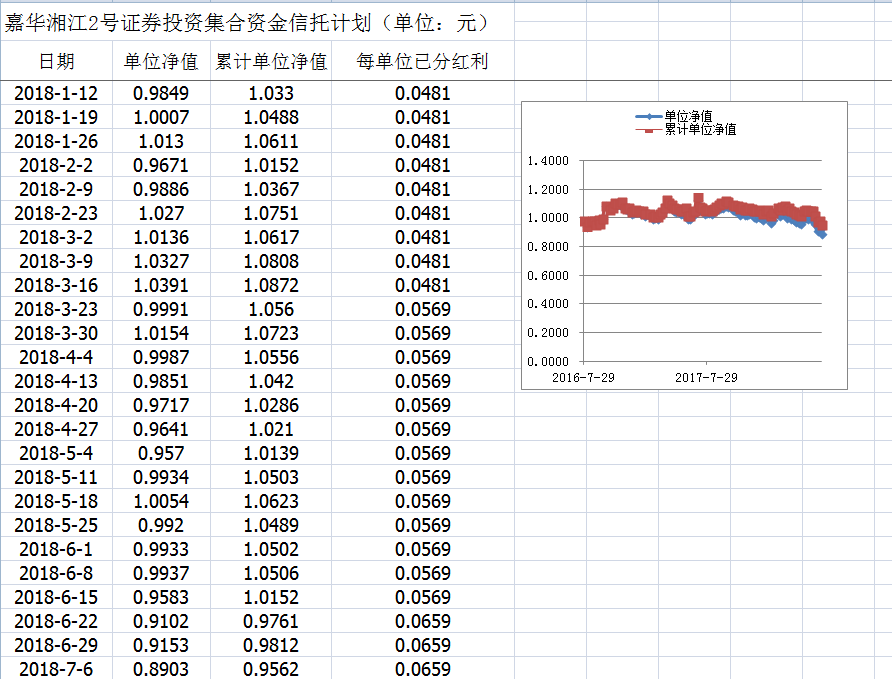Click the cell with value 1.0488
Image resolution: width=892 pixels, height=679 pixels.
point(271,117)
